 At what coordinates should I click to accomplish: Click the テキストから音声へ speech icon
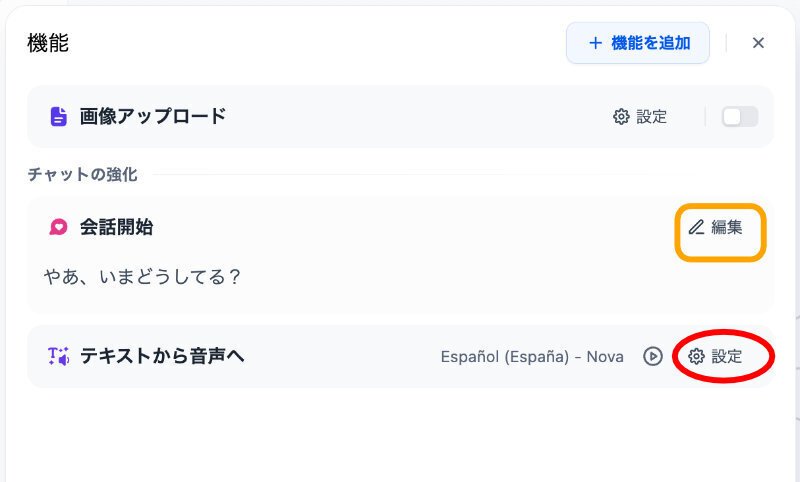(x=58, y=356)
